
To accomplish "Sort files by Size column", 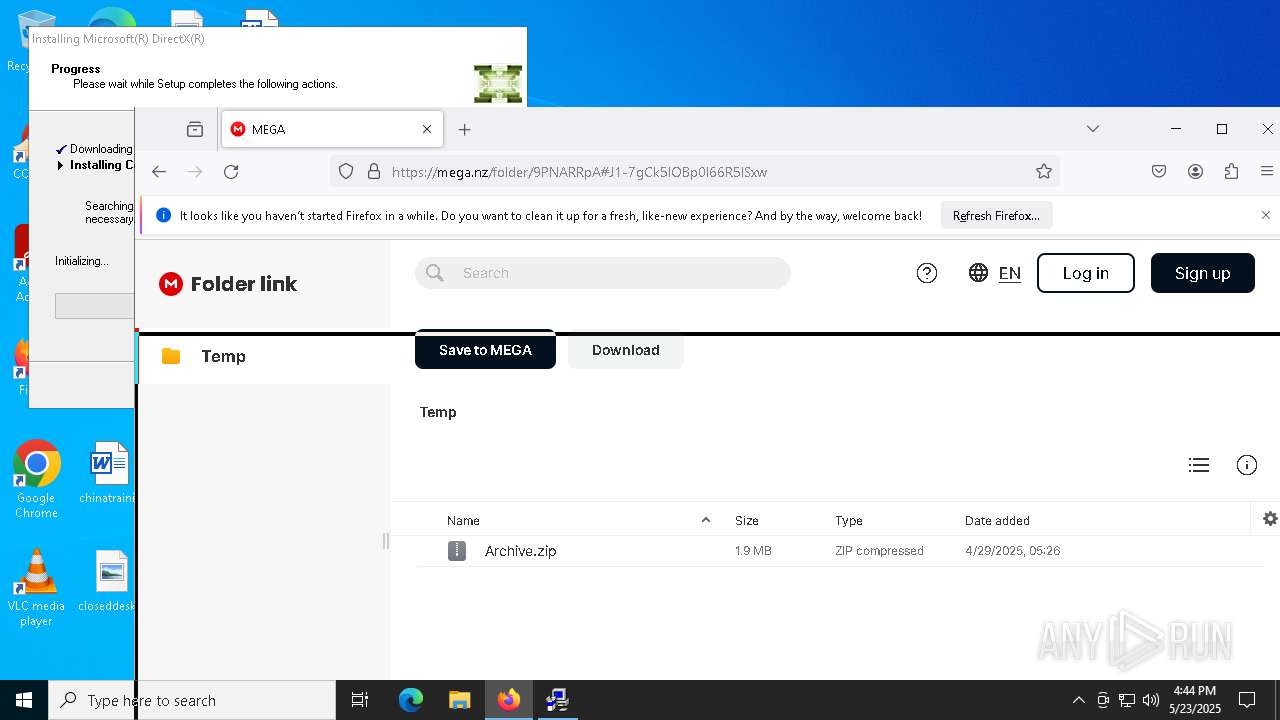I will pyautogui.click(x=747, y=521).
